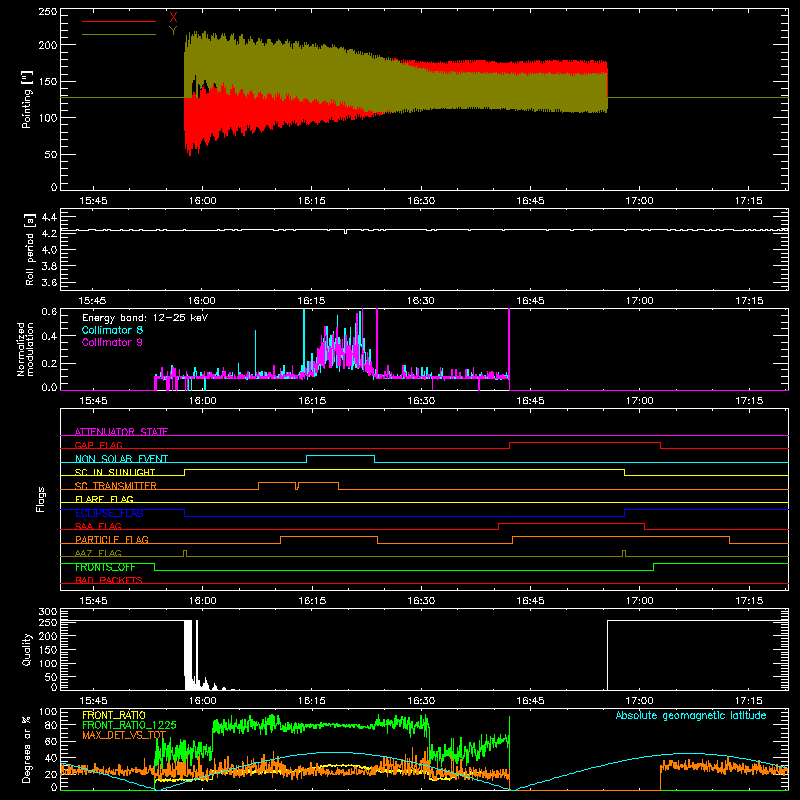Viewport: 800px width, 800px height.
Task: Click the 16:30 time tick under Roll period plot
Action: pos(421,301)
